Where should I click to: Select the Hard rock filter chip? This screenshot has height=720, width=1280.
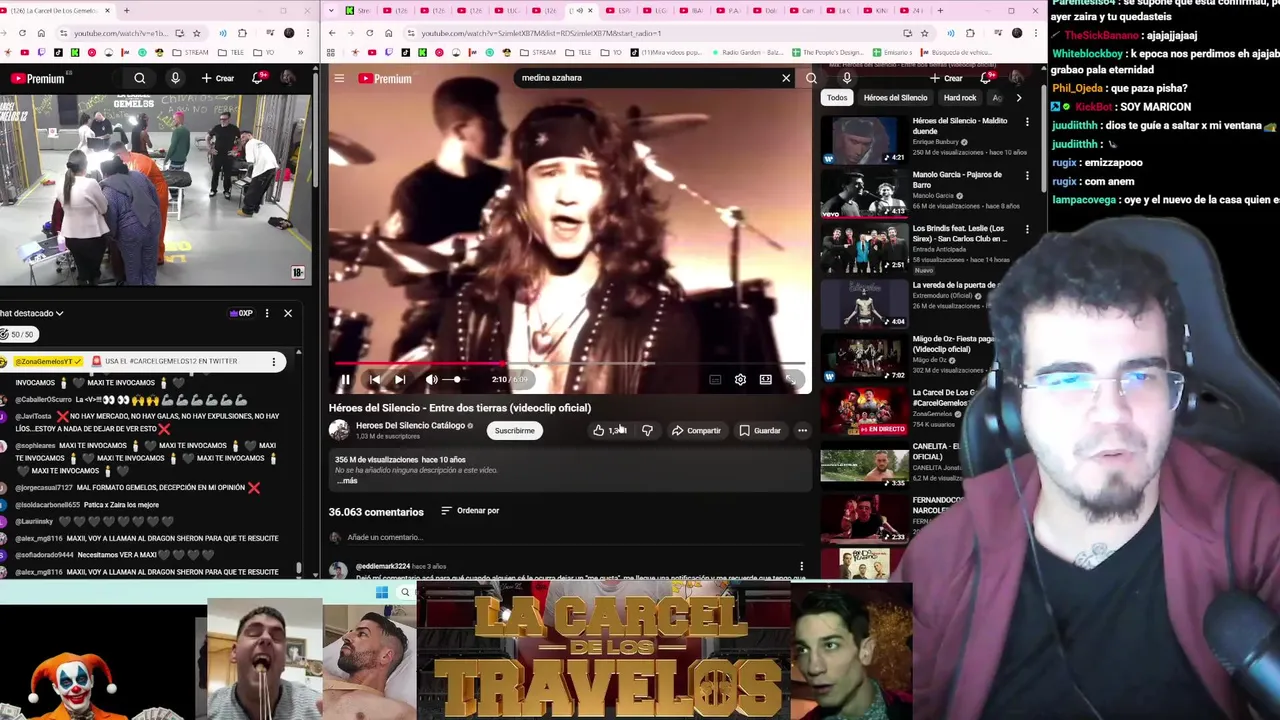960,98
